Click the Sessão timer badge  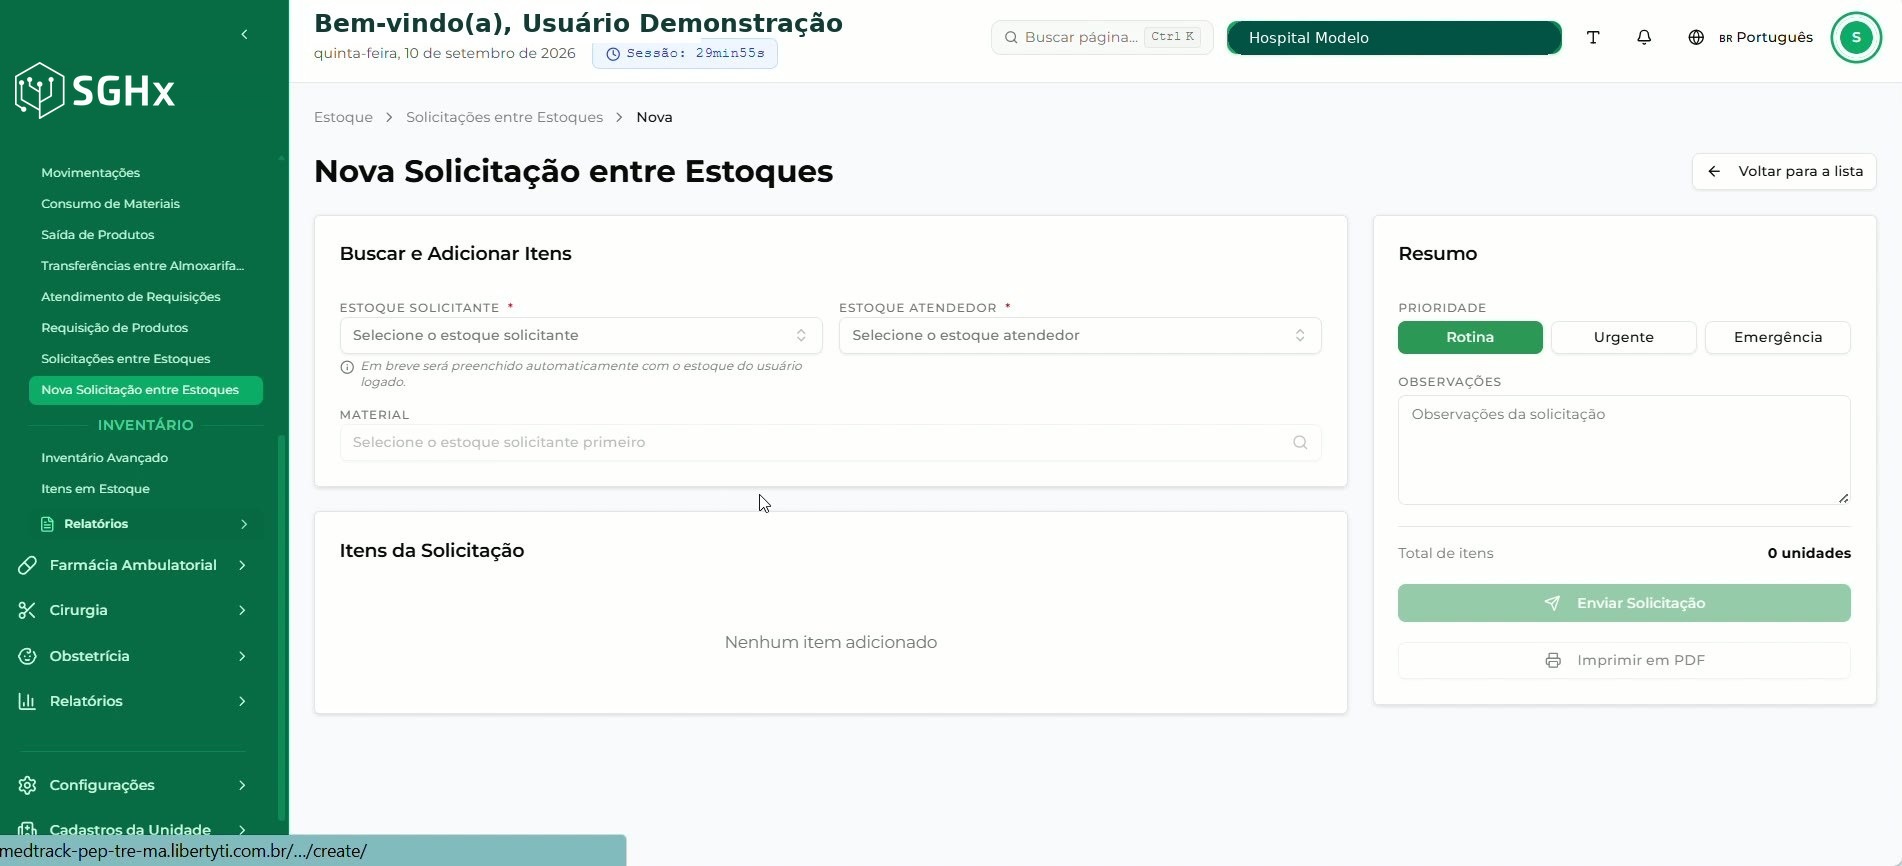point(685,53)
